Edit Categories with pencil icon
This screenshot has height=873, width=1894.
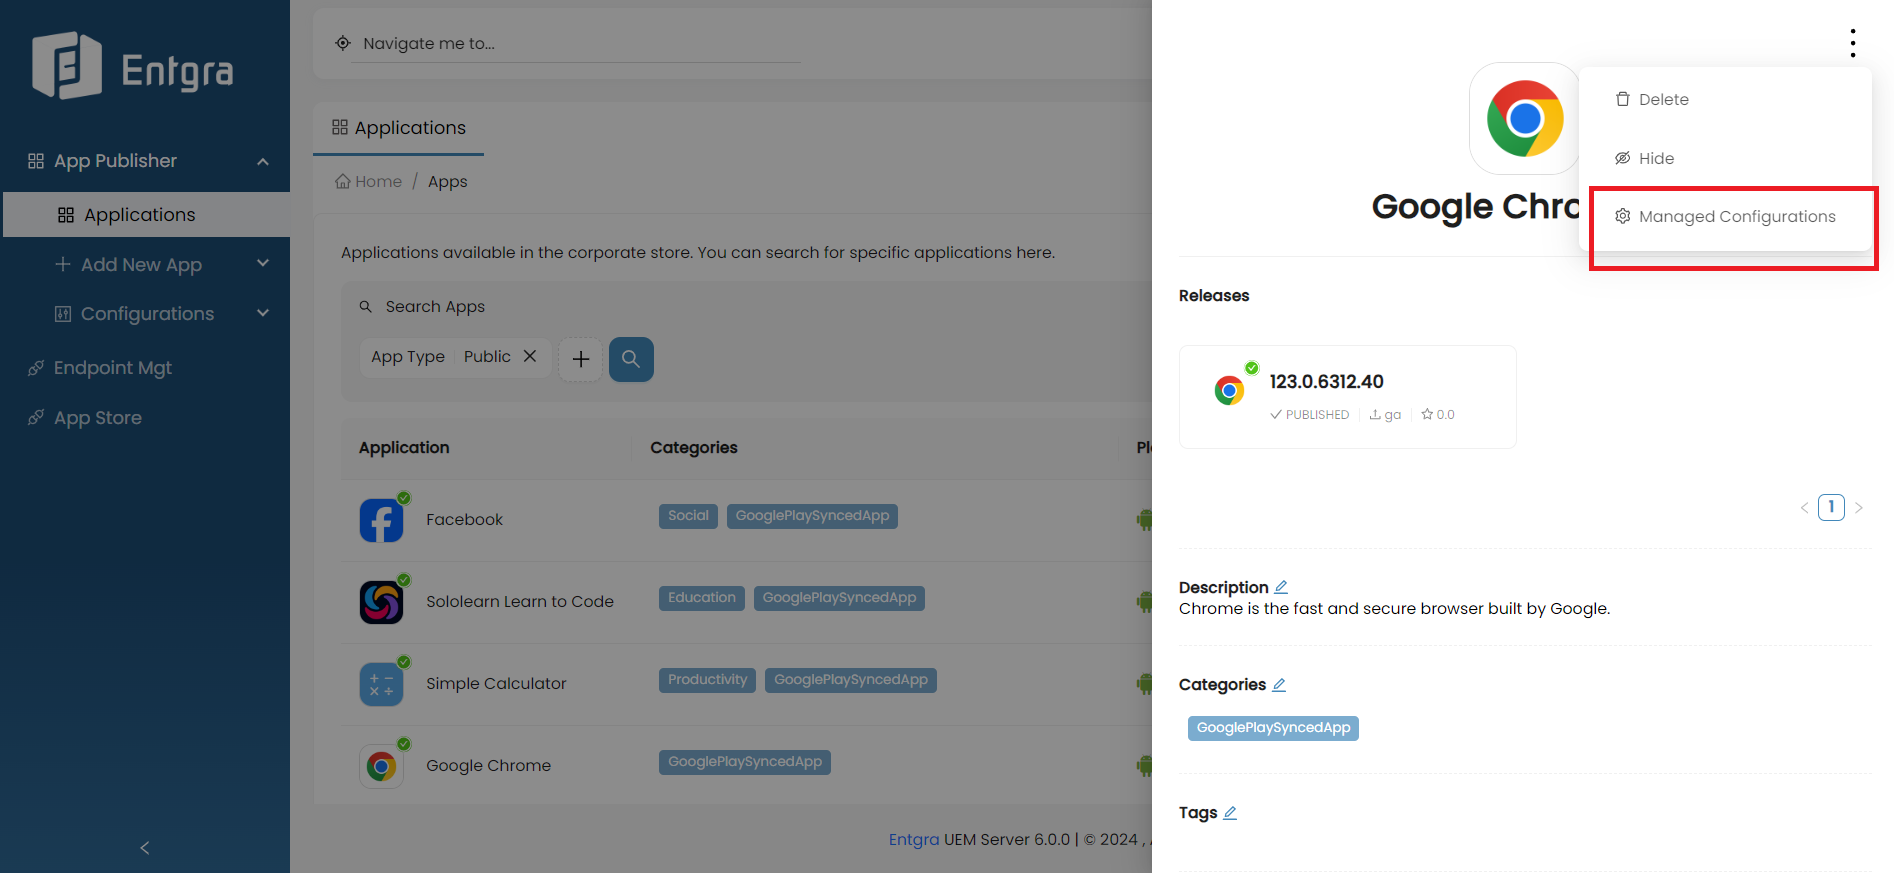click(x=1279, y=685)
